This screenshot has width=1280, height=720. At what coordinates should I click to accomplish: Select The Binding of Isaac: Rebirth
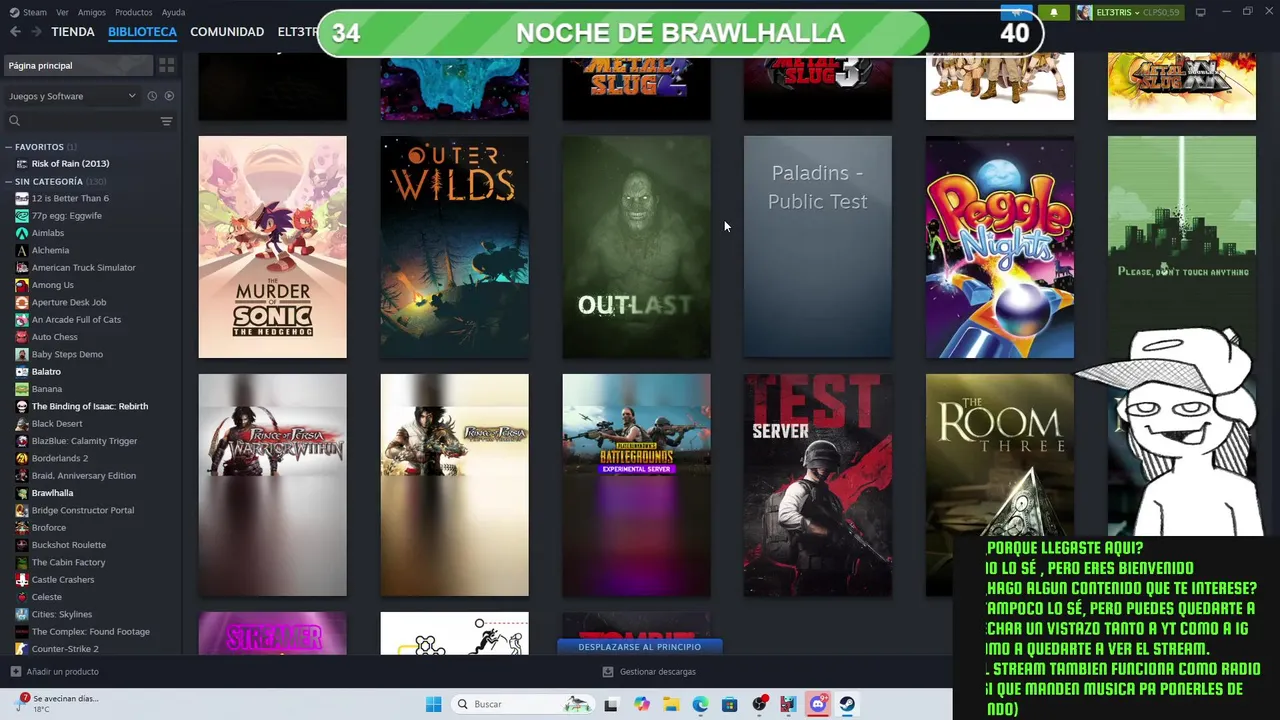(89, 406)
